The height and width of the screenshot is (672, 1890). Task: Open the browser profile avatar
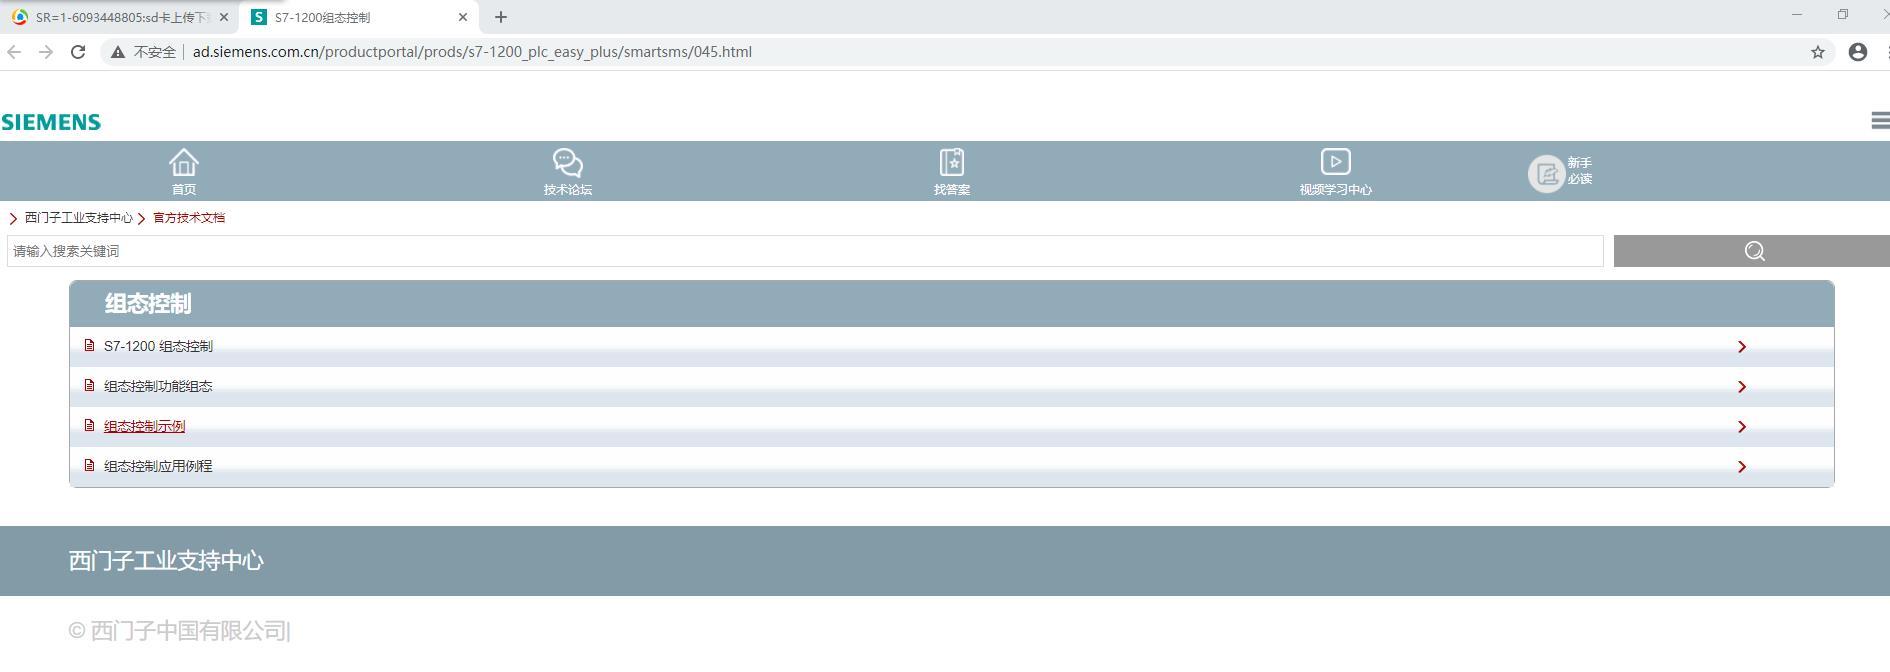pos(1858,52)
